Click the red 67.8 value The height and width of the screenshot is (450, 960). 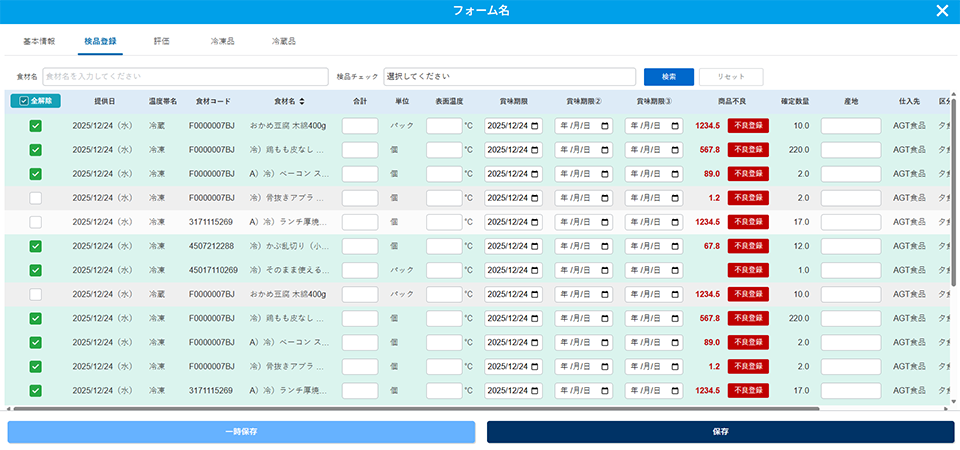[712, 246]
